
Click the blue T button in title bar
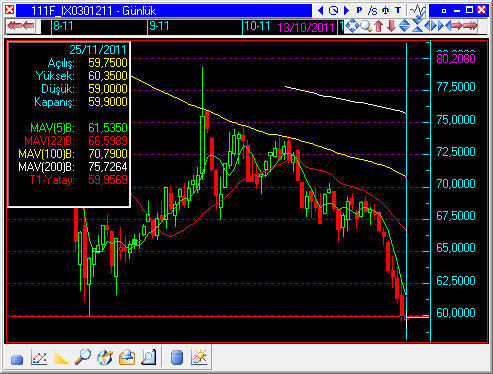[398, 10]
